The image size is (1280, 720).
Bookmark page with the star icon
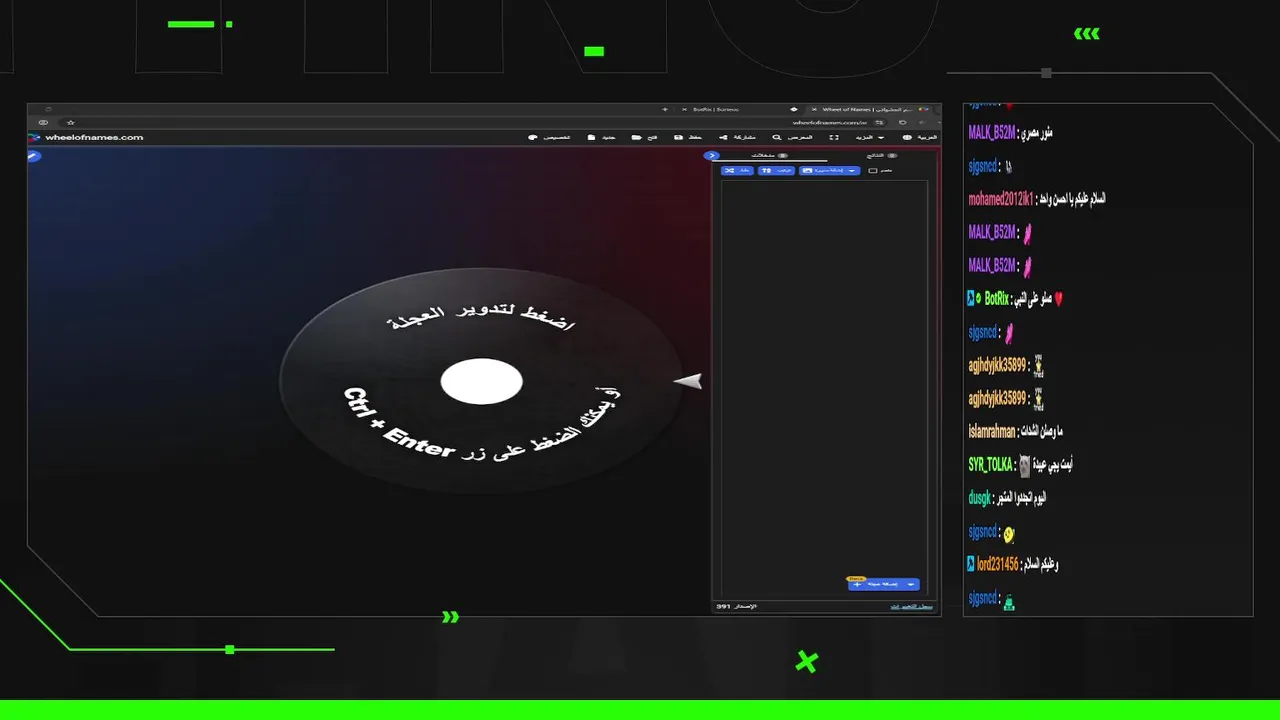tap(71, 122)
